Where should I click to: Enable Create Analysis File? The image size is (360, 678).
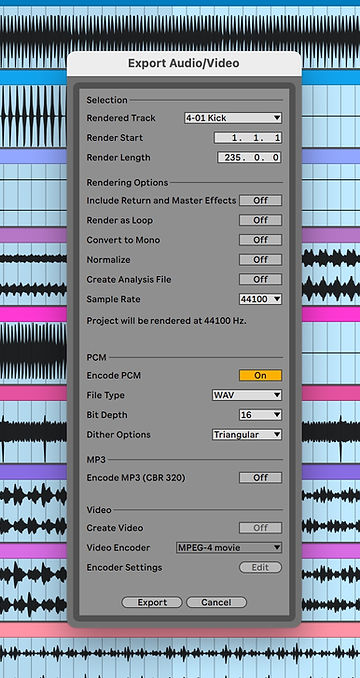coord(261,279)
